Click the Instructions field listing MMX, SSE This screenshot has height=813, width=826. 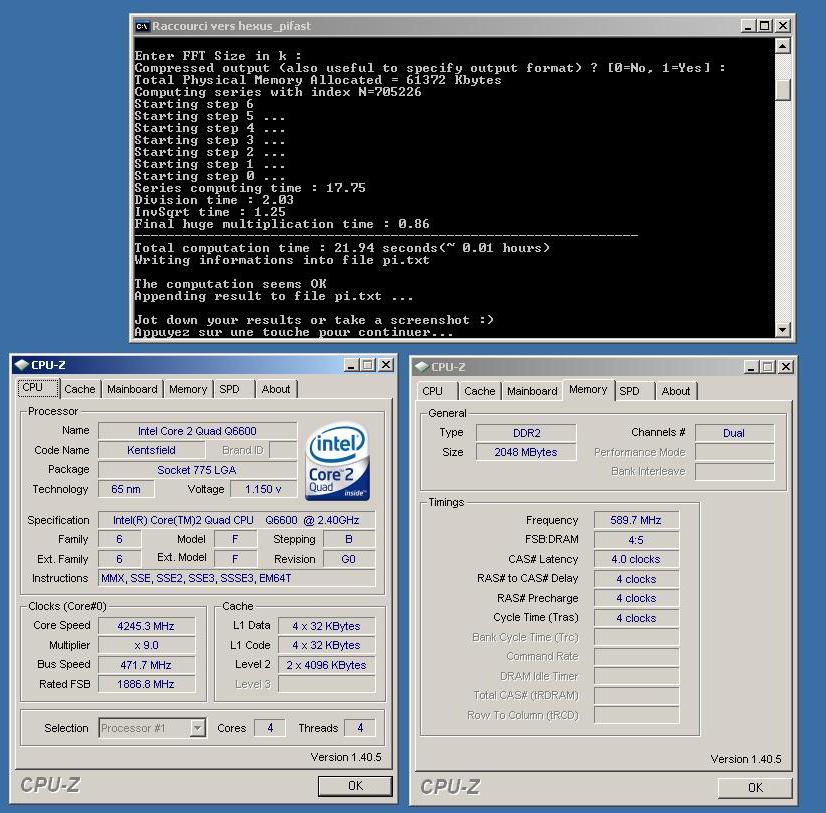click(237, 579)
